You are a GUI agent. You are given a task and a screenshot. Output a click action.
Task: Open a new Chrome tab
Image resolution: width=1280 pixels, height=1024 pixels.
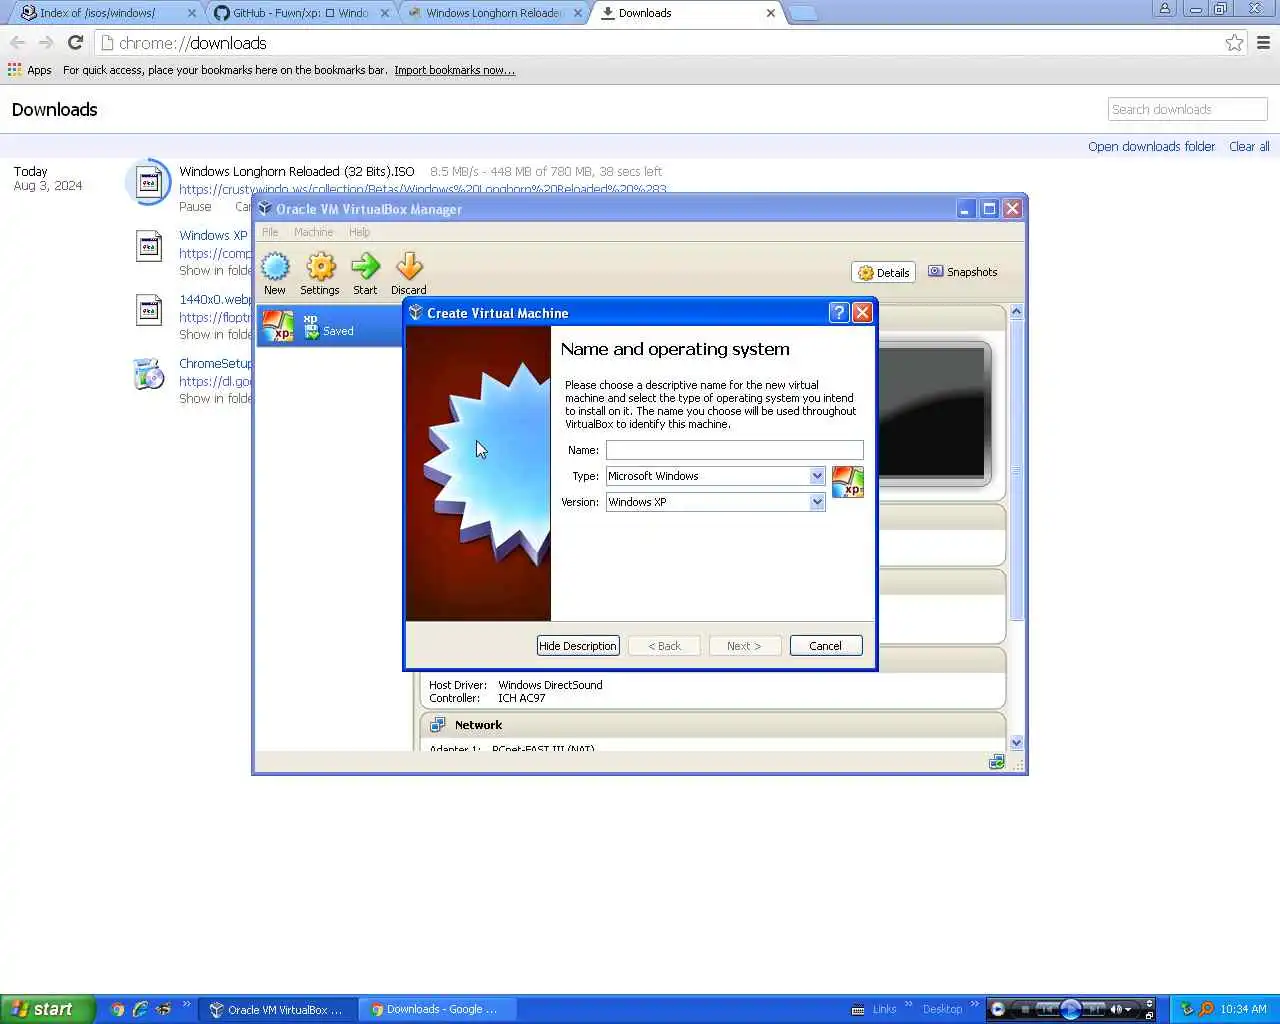tap(803, 13)
